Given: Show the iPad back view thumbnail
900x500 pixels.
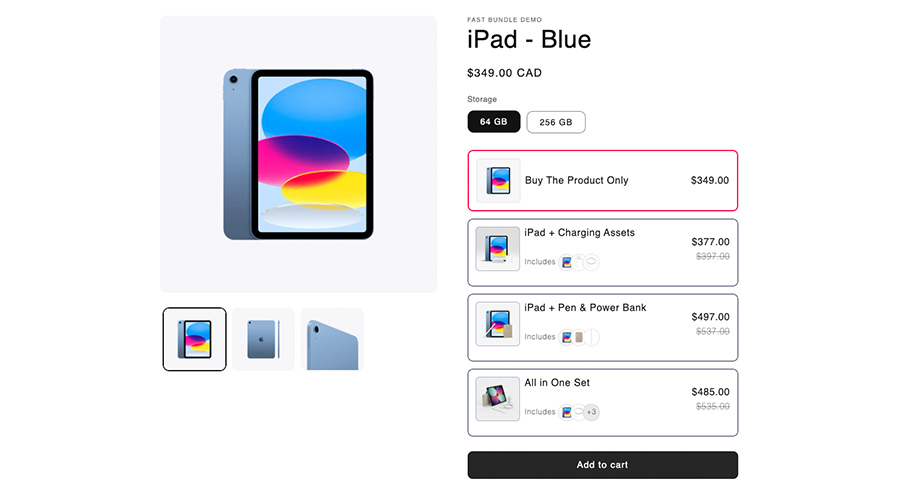Looking at the screenshot, I should [x=264, y=339].
